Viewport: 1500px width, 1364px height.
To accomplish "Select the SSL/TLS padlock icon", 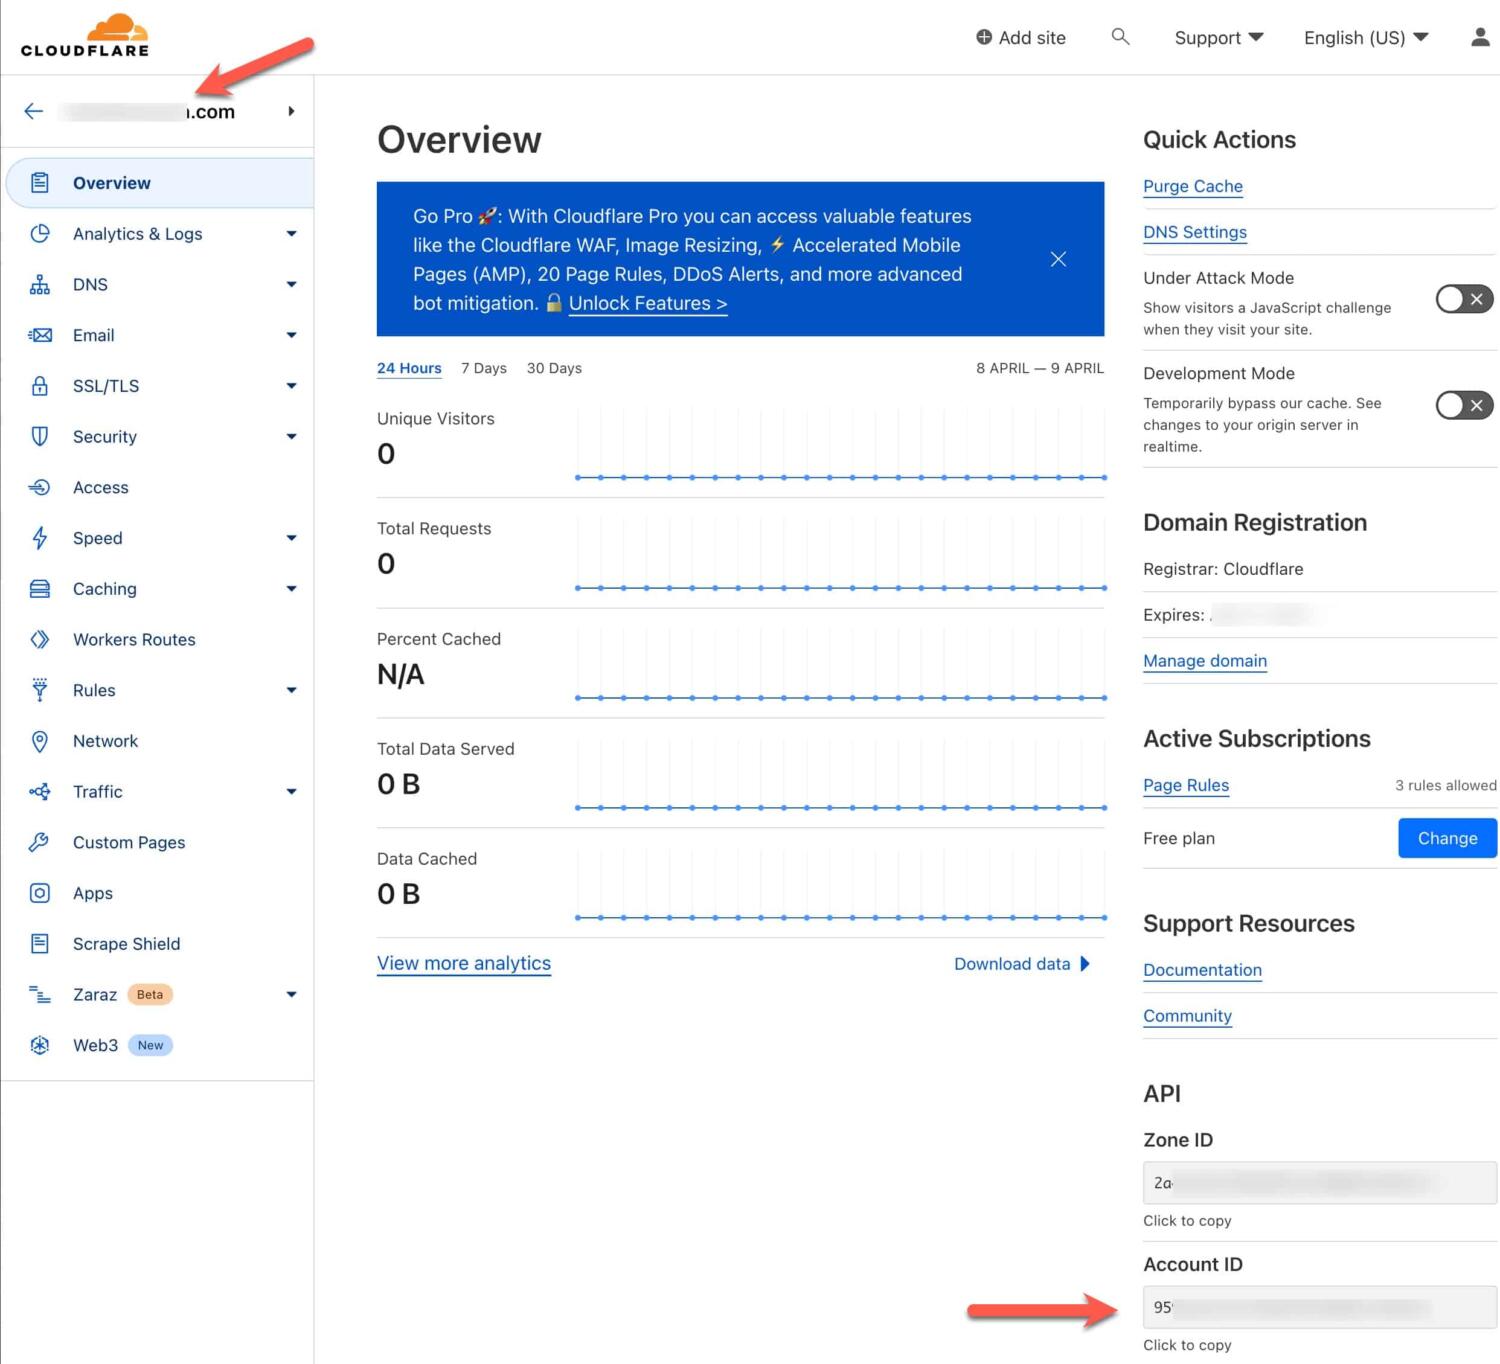I will click(40, 386).
